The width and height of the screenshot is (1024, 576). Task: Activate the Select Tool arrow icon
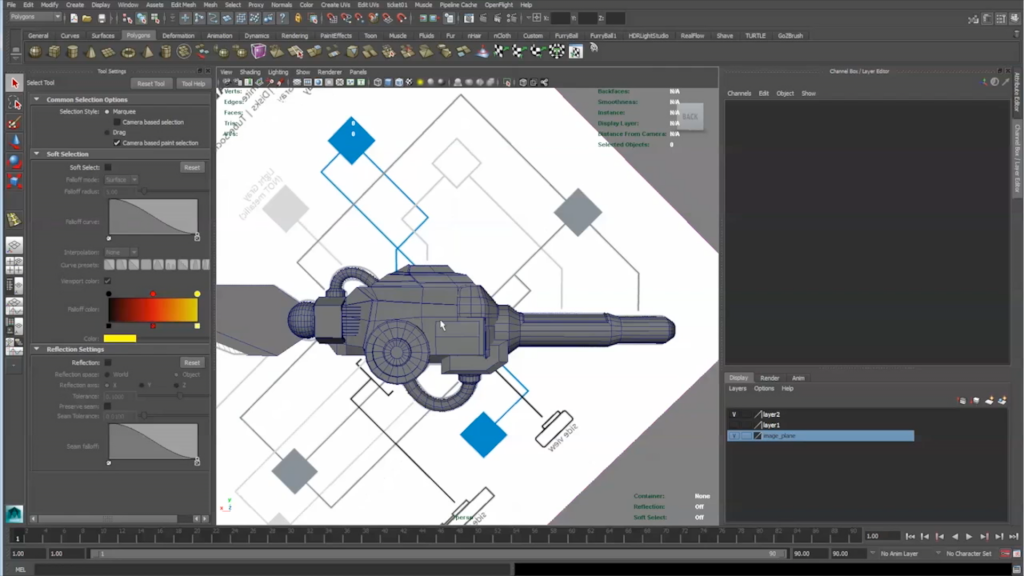[x=14, y=83]
